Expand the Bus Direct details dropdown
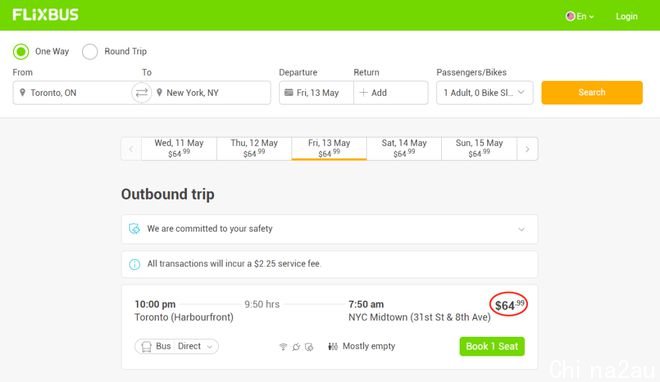Screen dimensions: 660x382 point(177,346)
